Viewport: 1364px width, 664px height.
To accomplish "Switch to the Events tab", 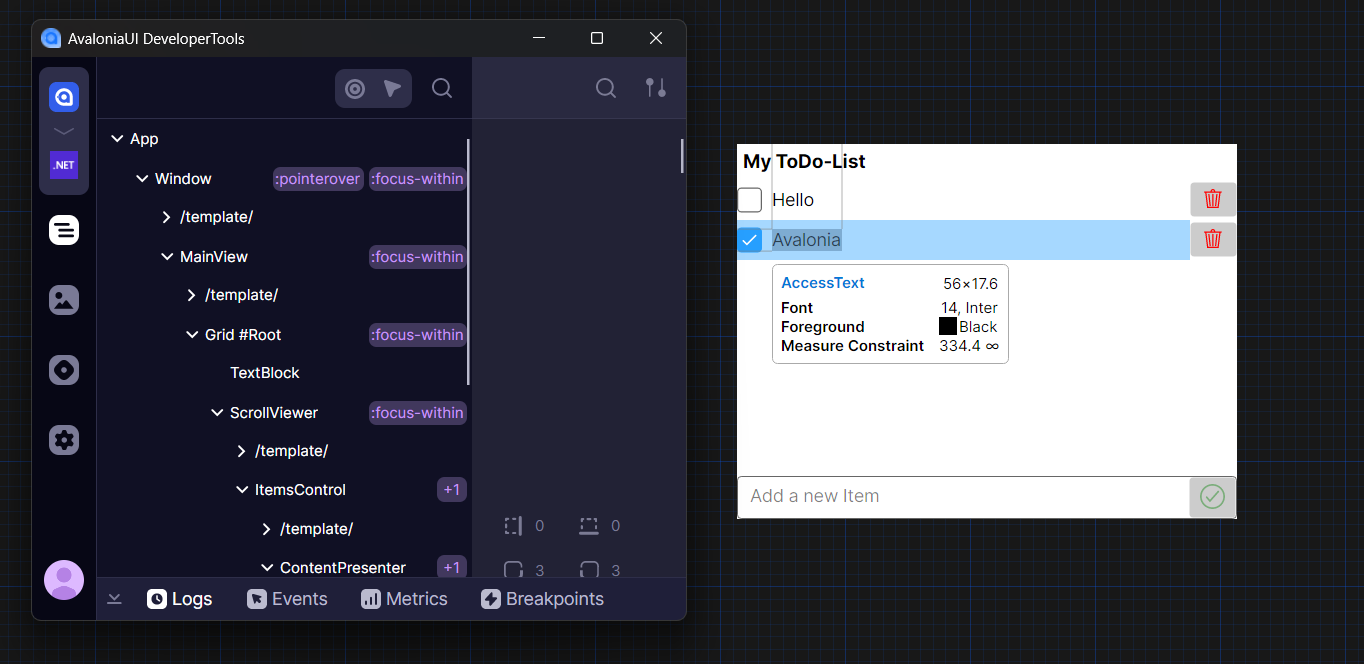I will tap(287, 598).
